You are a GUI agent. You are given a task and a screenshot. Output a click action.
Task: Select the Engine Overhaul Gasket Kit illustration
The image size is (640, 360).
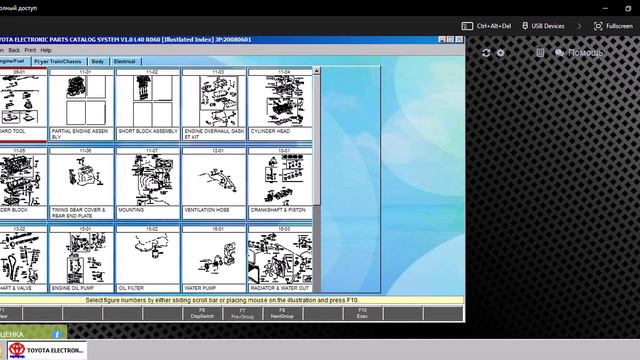pos(213,105)
